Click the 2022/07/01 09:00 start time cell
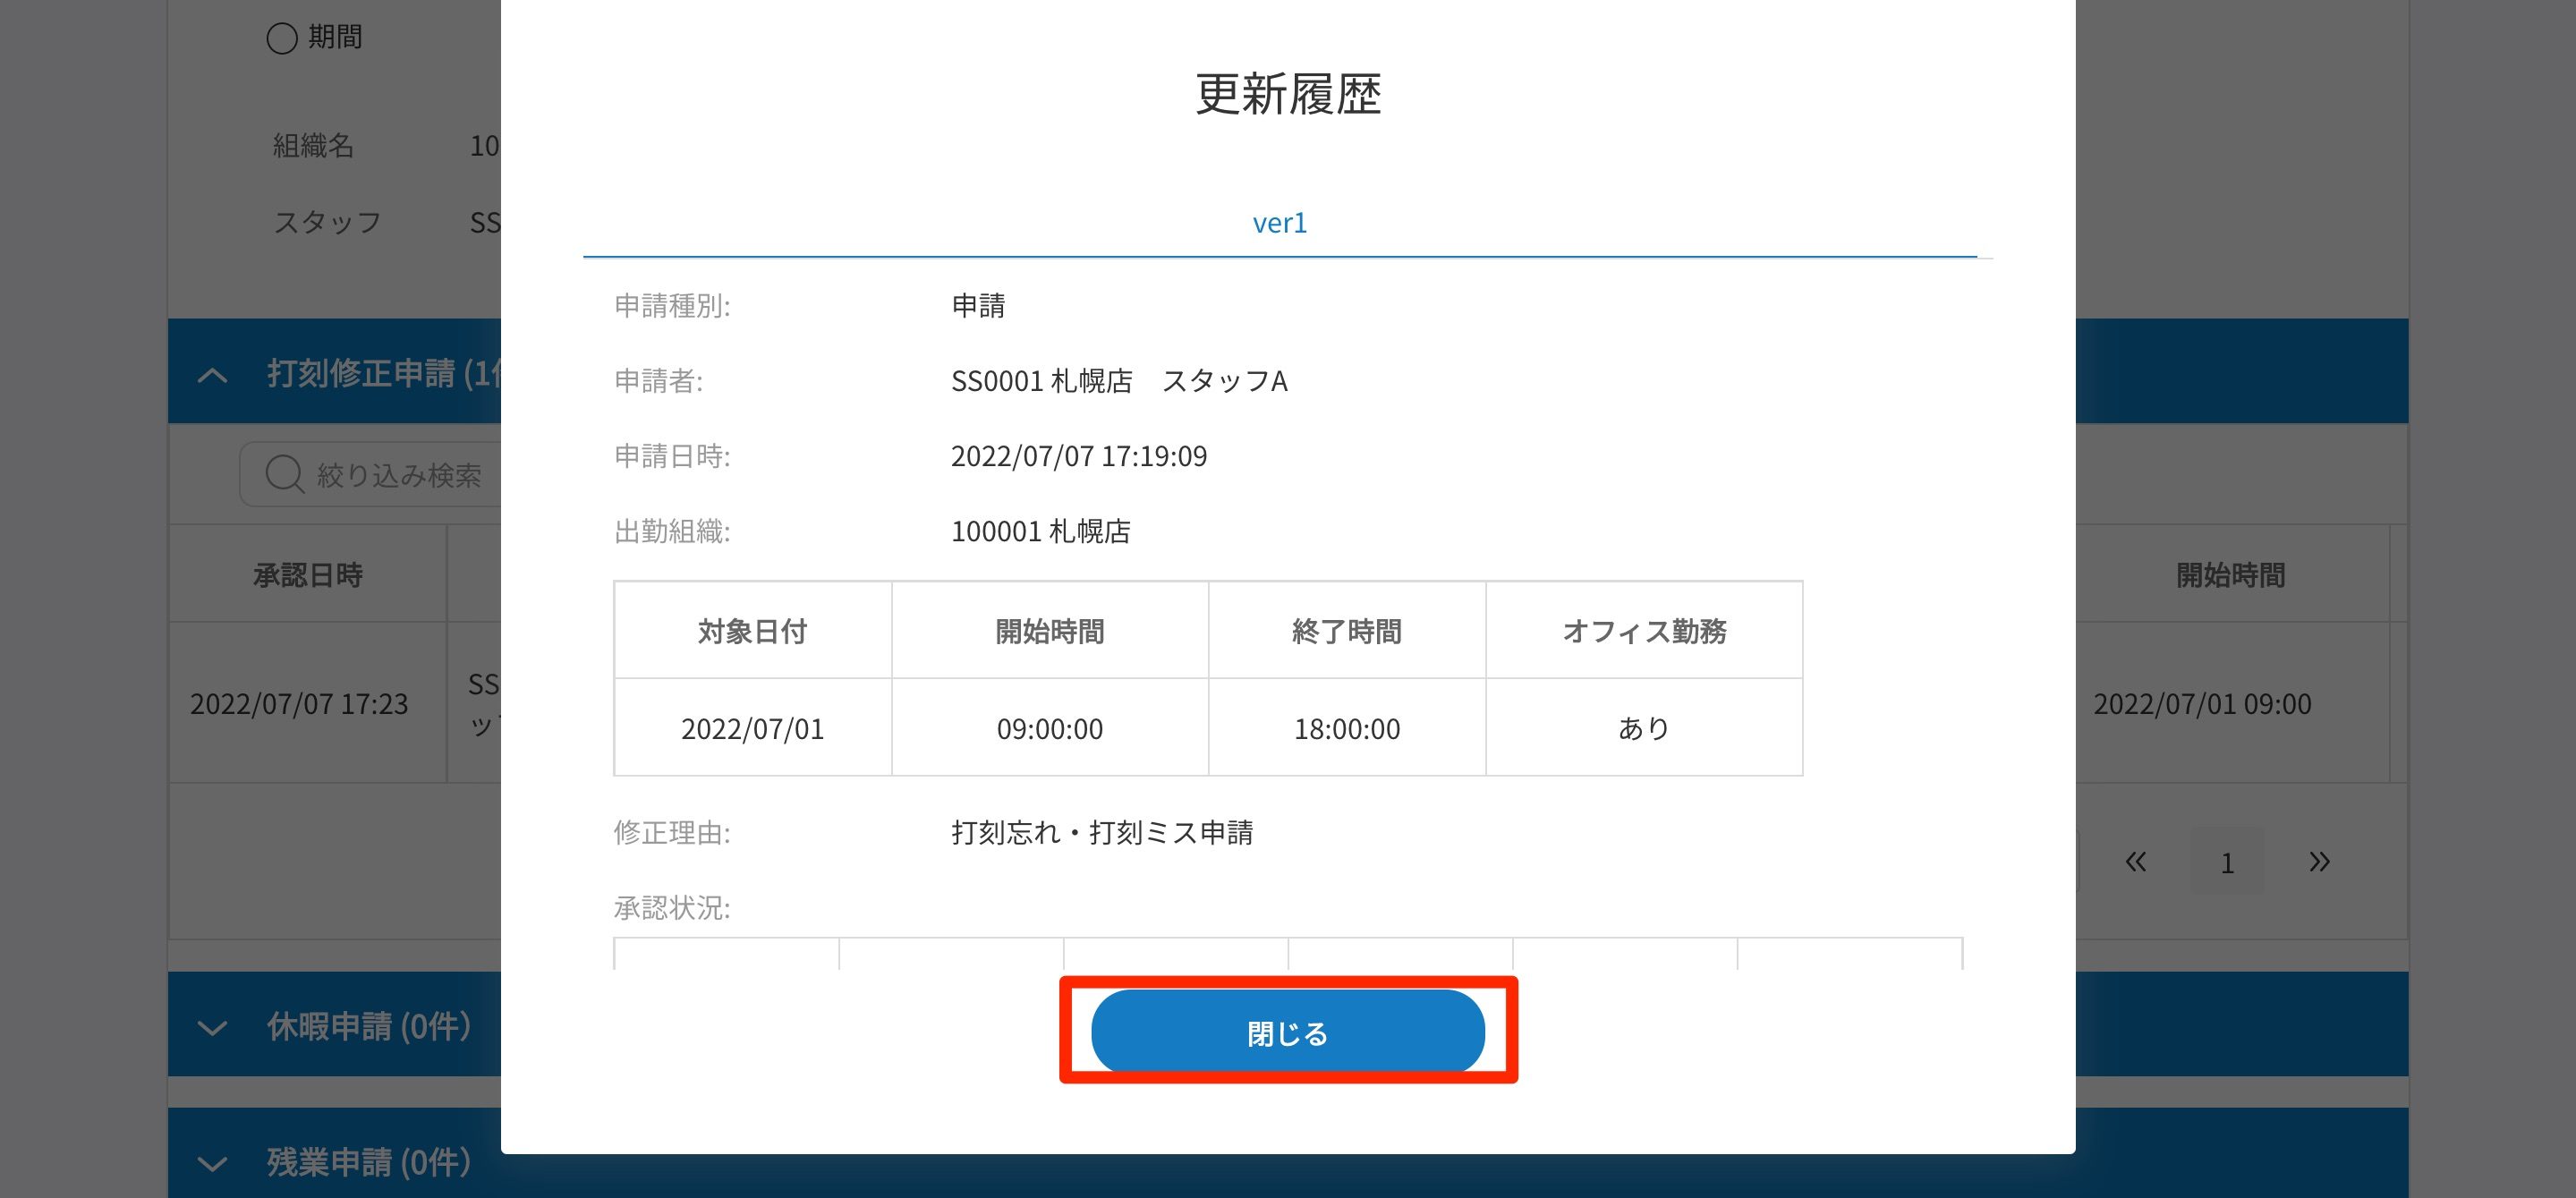Screen dimensions: 2576x1198 (2202, 704)
